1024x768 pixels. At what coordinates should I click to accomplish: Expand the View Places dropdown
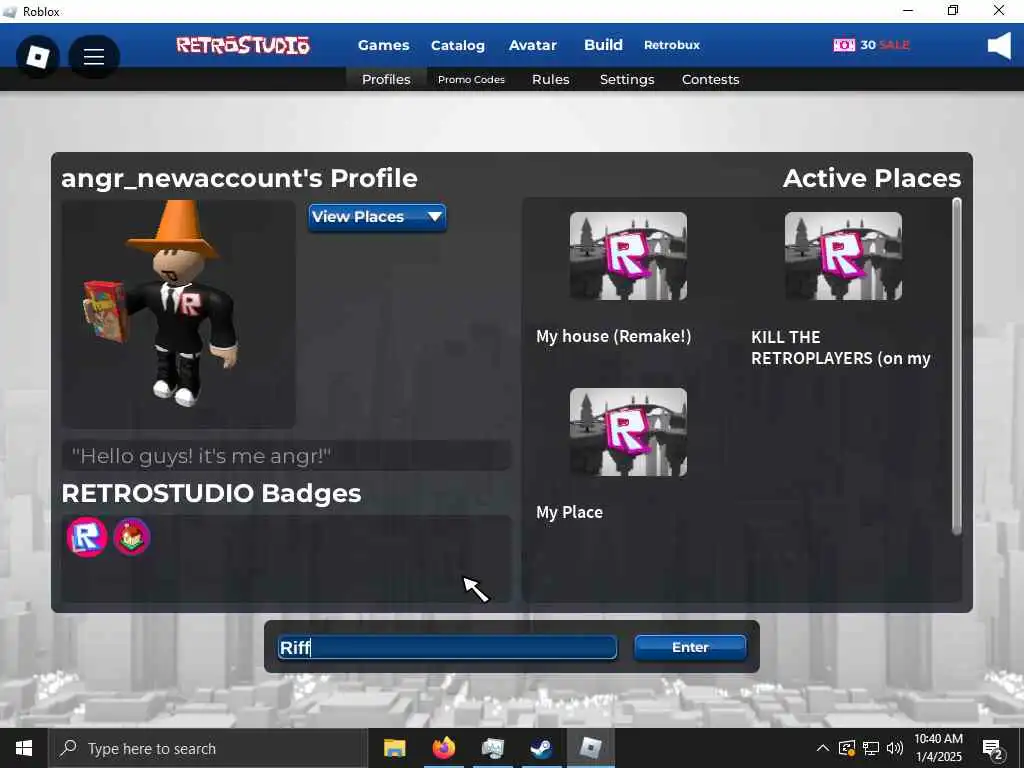pyautogui.click(x=377, y=217)
